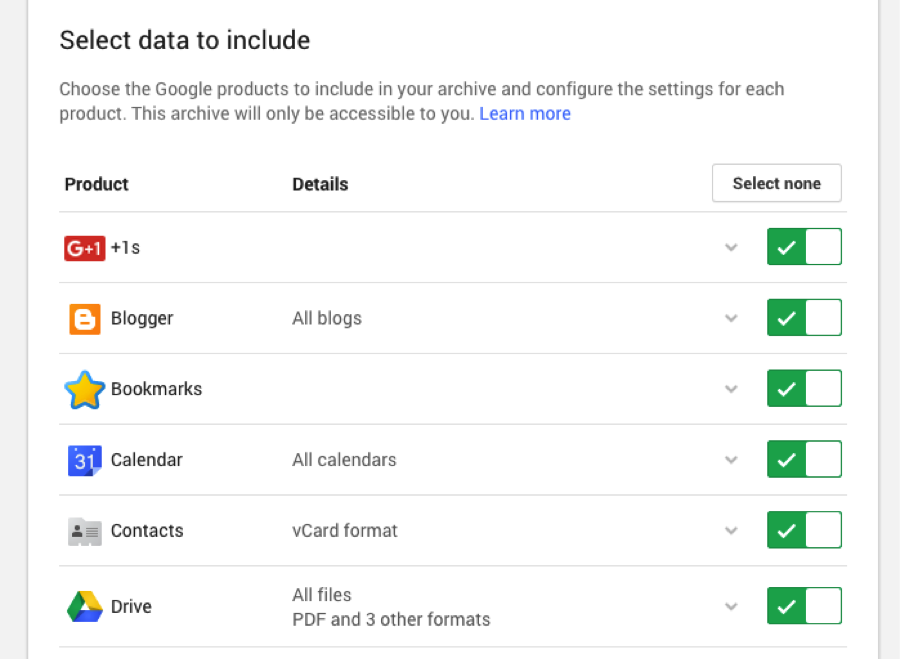Open the Contacts format options chevron
Image resolution: width=900 pixels, height=660 pixels.
[731, 532]
